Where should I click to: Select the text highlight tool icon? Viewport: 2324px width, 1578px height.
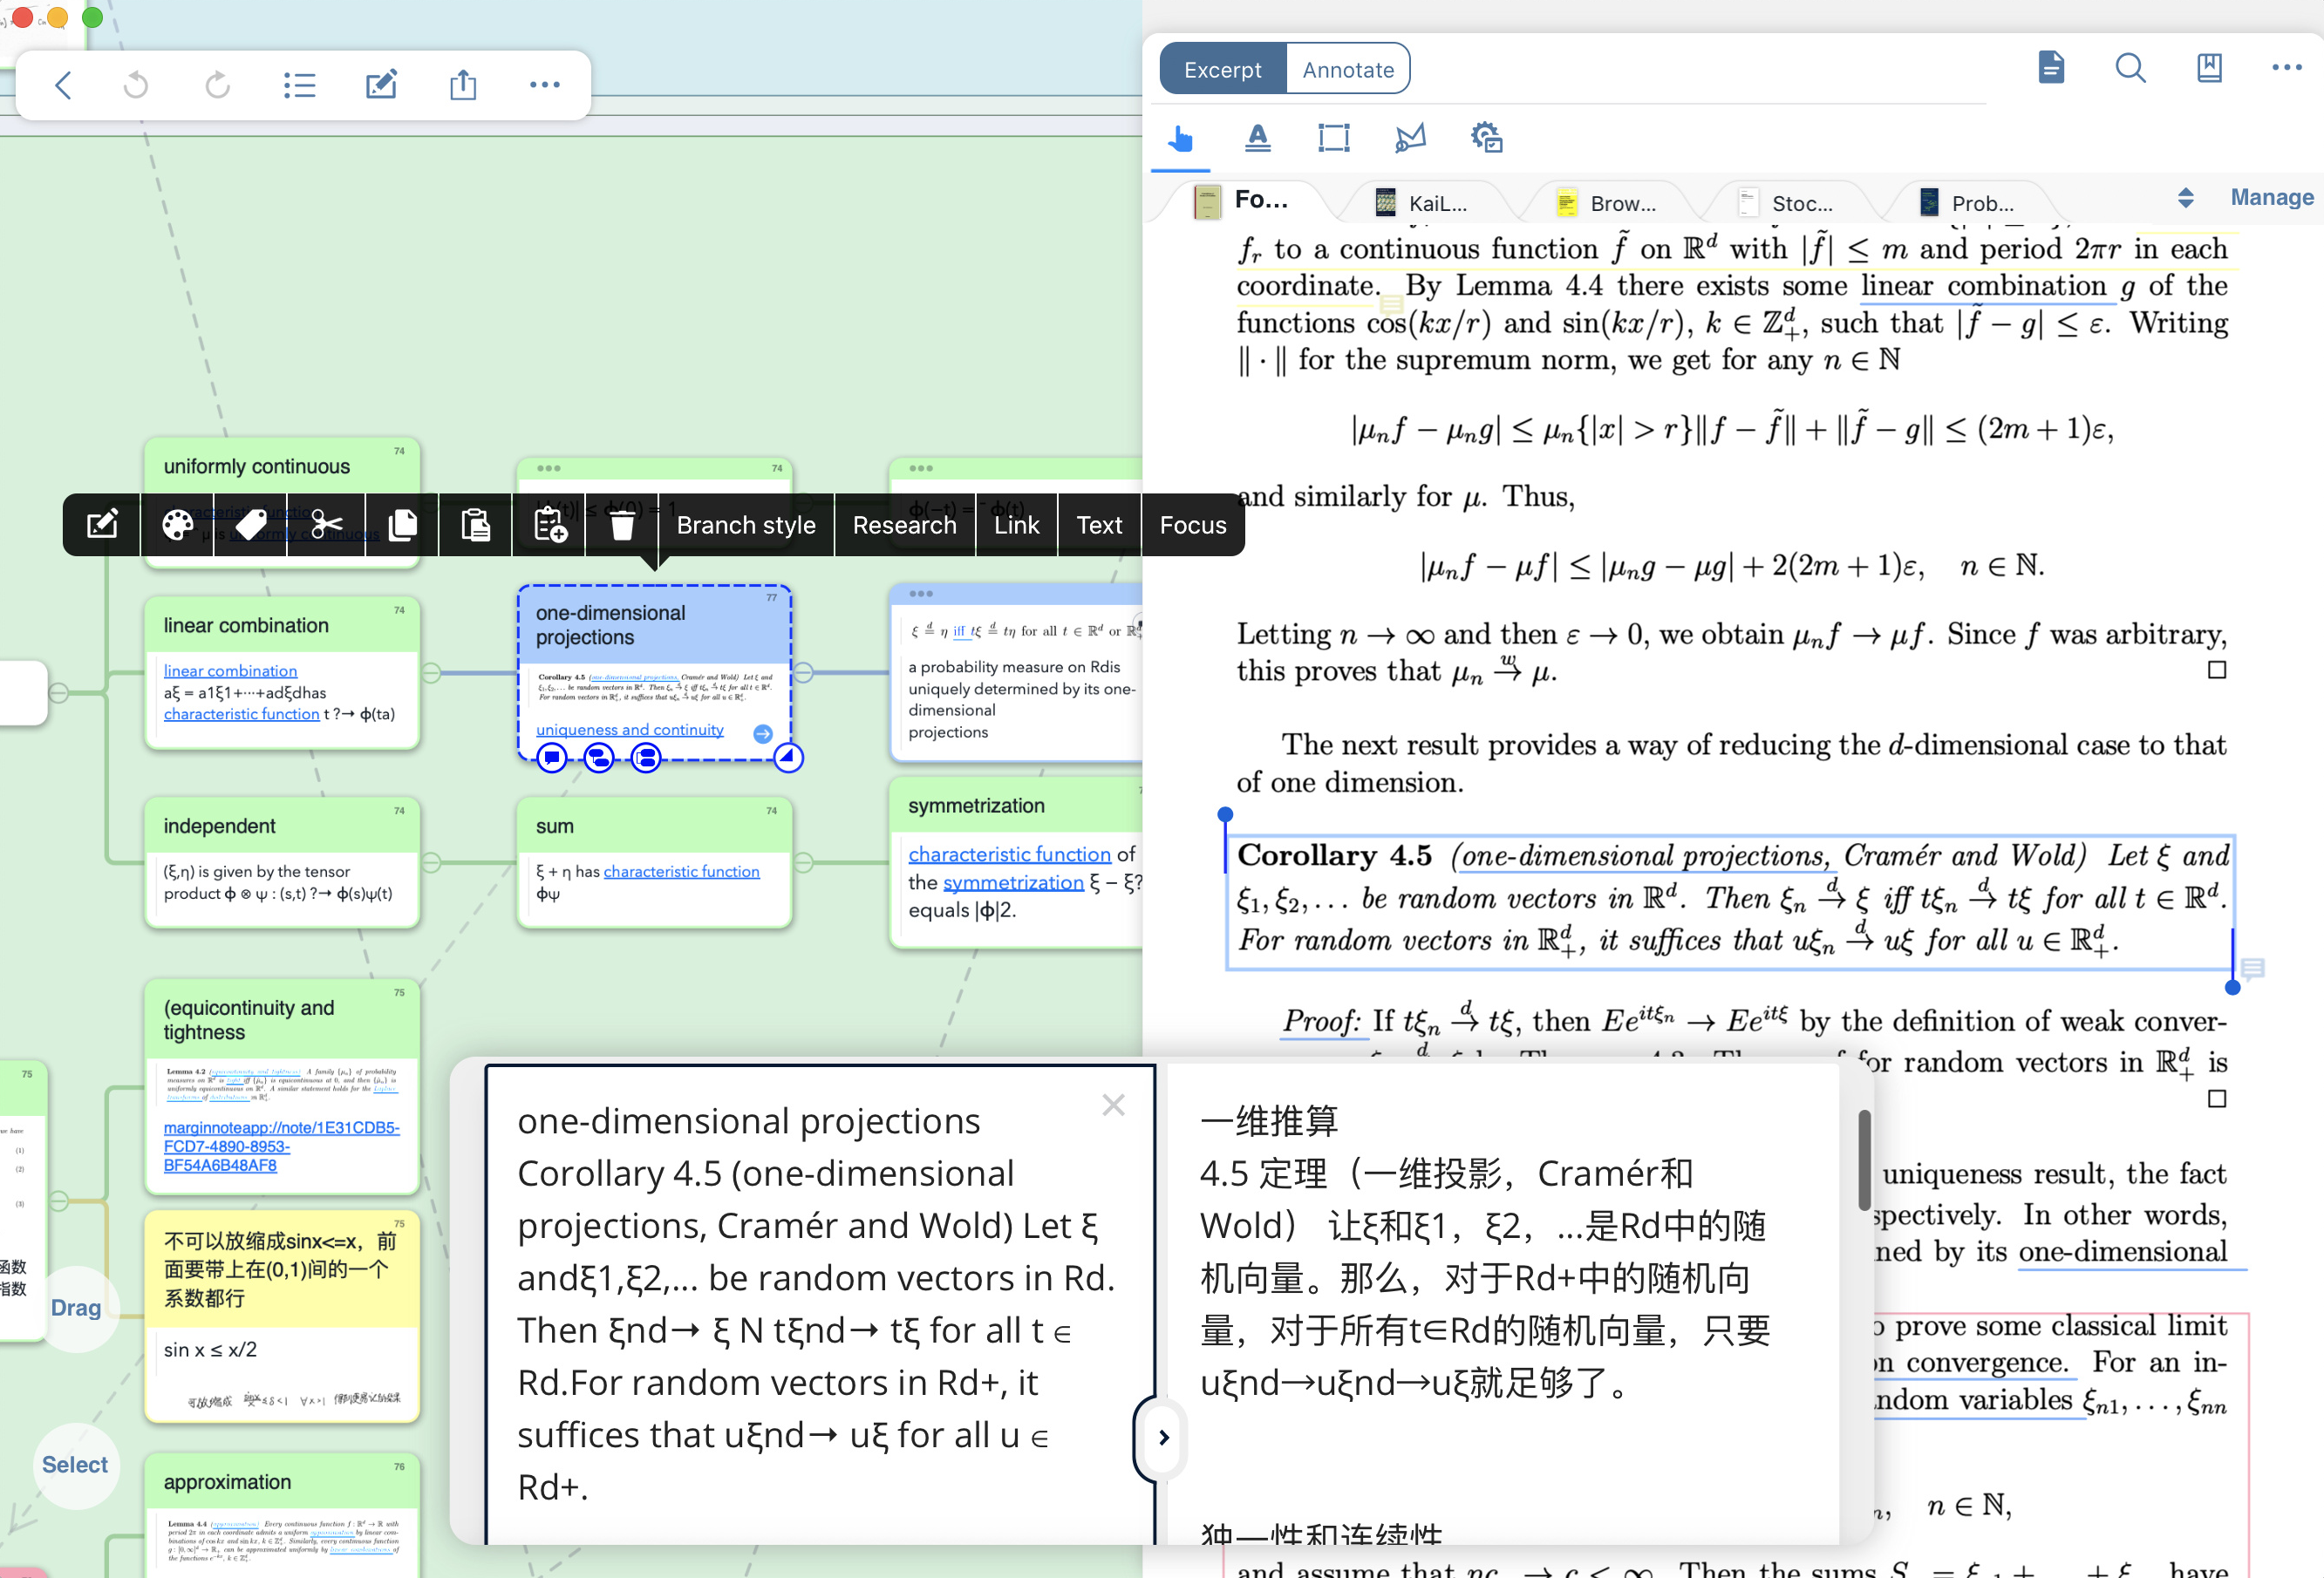1257,138
